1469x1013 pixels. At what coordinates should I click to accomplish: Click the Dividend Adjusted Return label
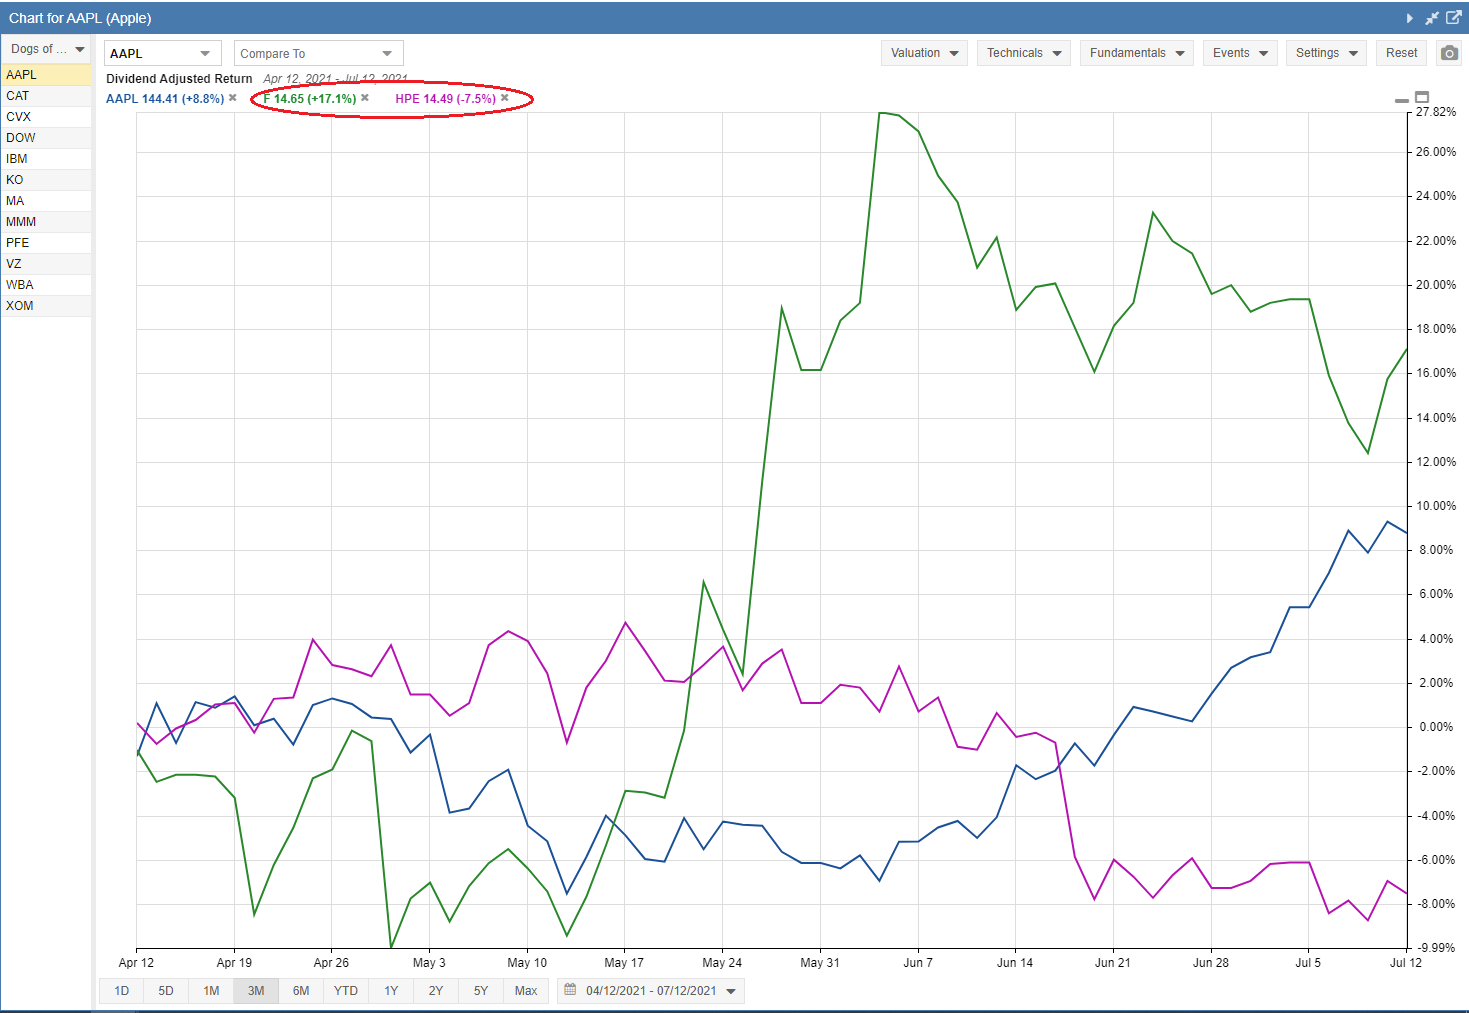click(179, 79)
